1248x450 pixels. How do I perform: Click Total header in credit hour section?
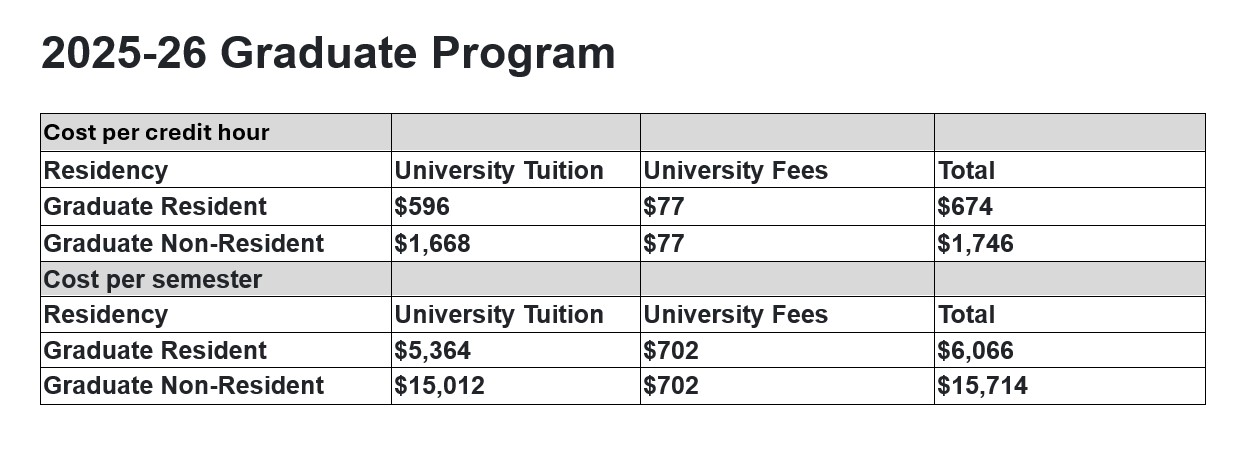tap(966, 170)
